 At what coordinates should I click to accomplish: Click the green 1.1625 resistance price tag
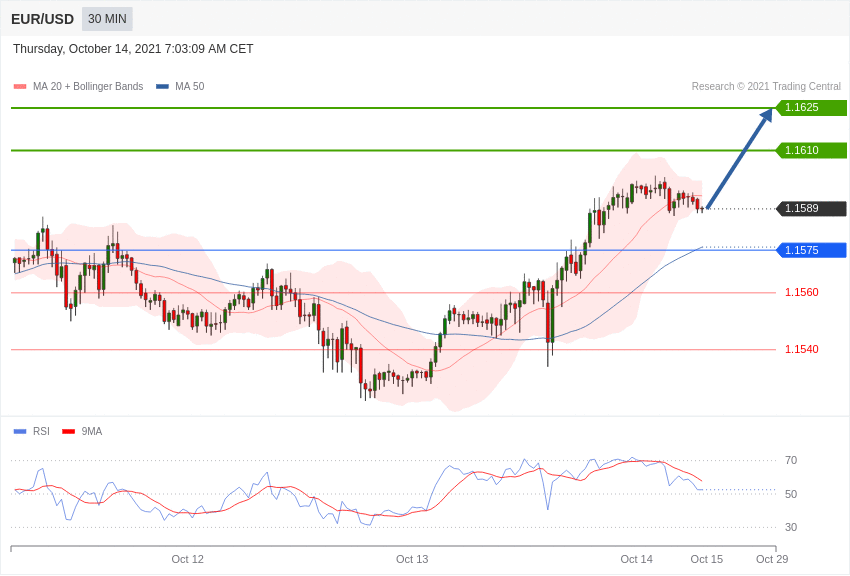811,107
